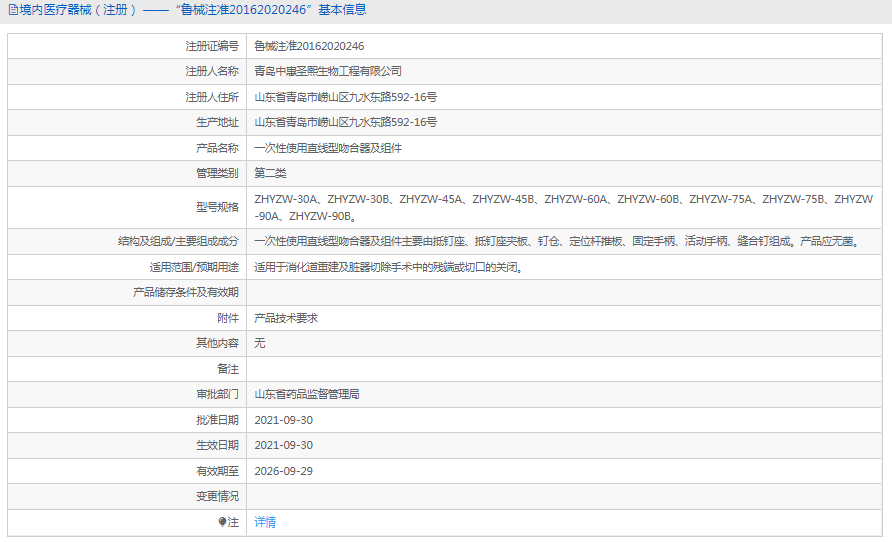Click the model list starting ZHYZW-30A

[563, 208]
